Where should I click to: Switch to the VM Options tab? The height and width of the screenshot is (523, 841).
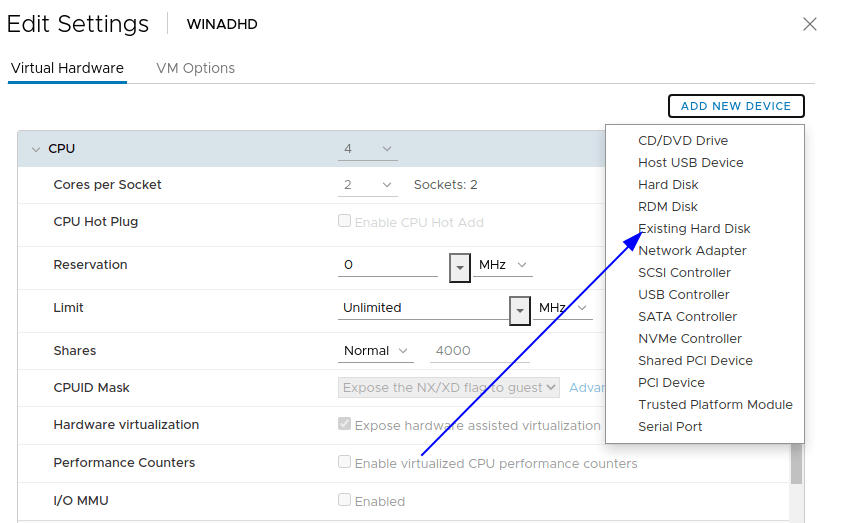[x=195, y=68]
